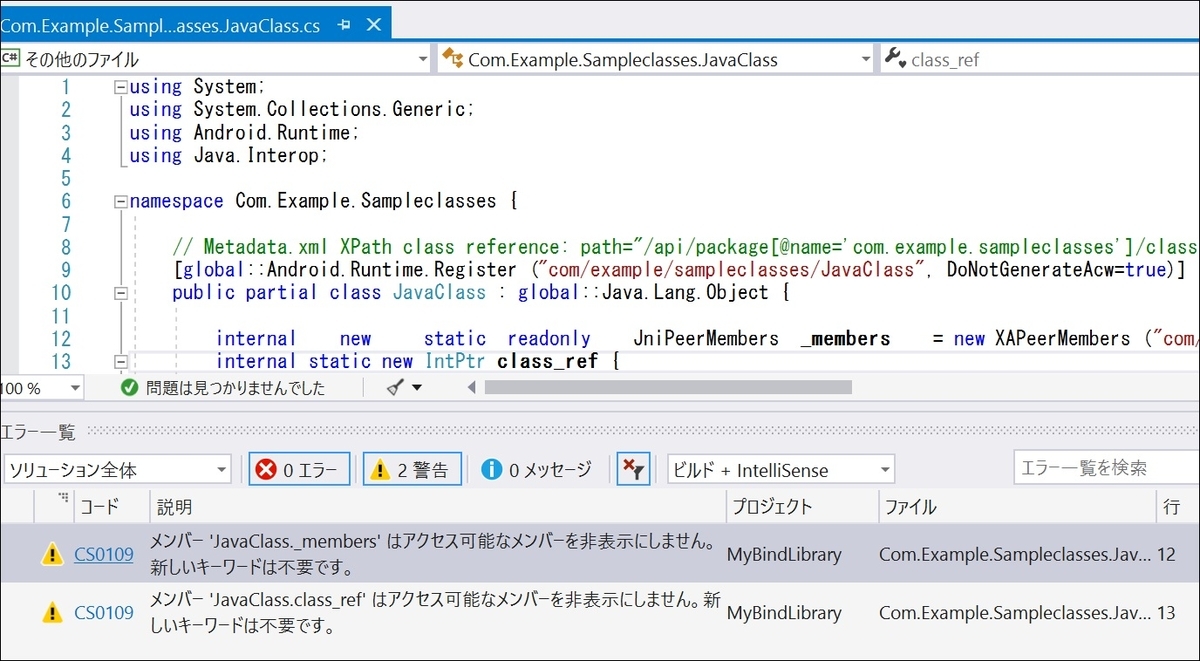Open the project dropdown 'その他のファイル'
The image size is (1200, 661).
click(x=215, y=60)
